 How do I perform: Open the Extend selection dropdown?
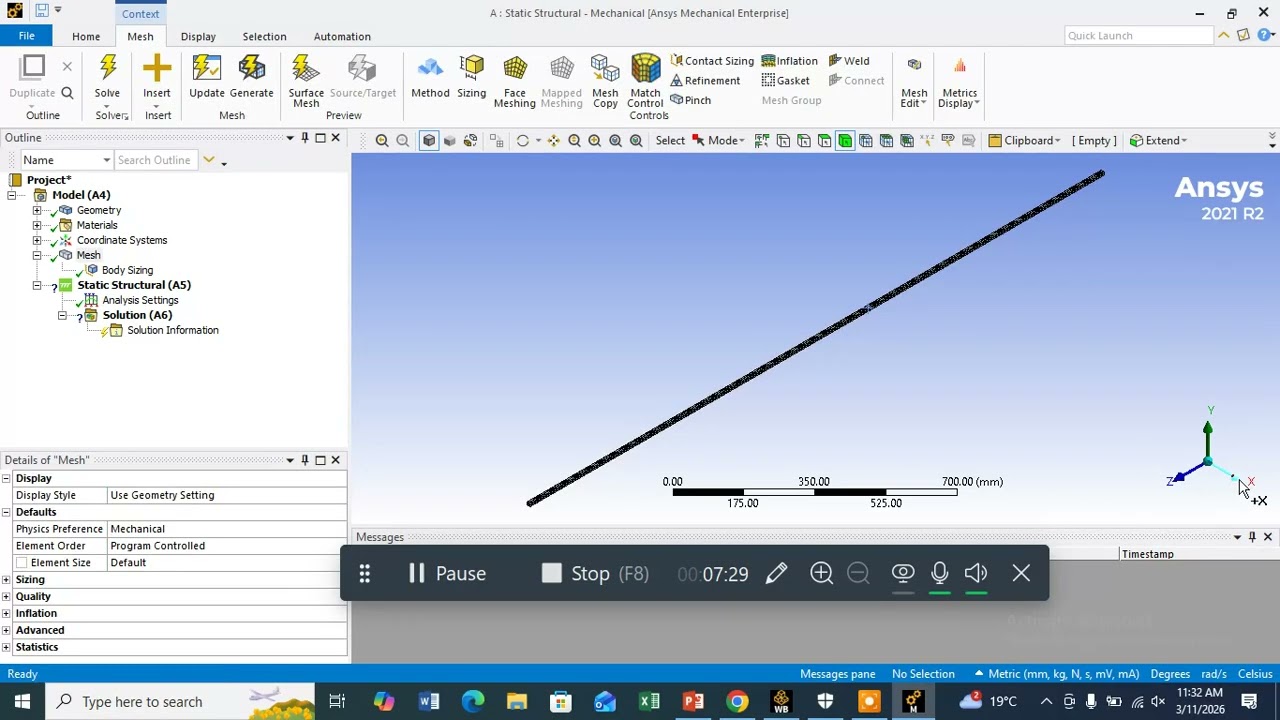(x=1158, y=141)
